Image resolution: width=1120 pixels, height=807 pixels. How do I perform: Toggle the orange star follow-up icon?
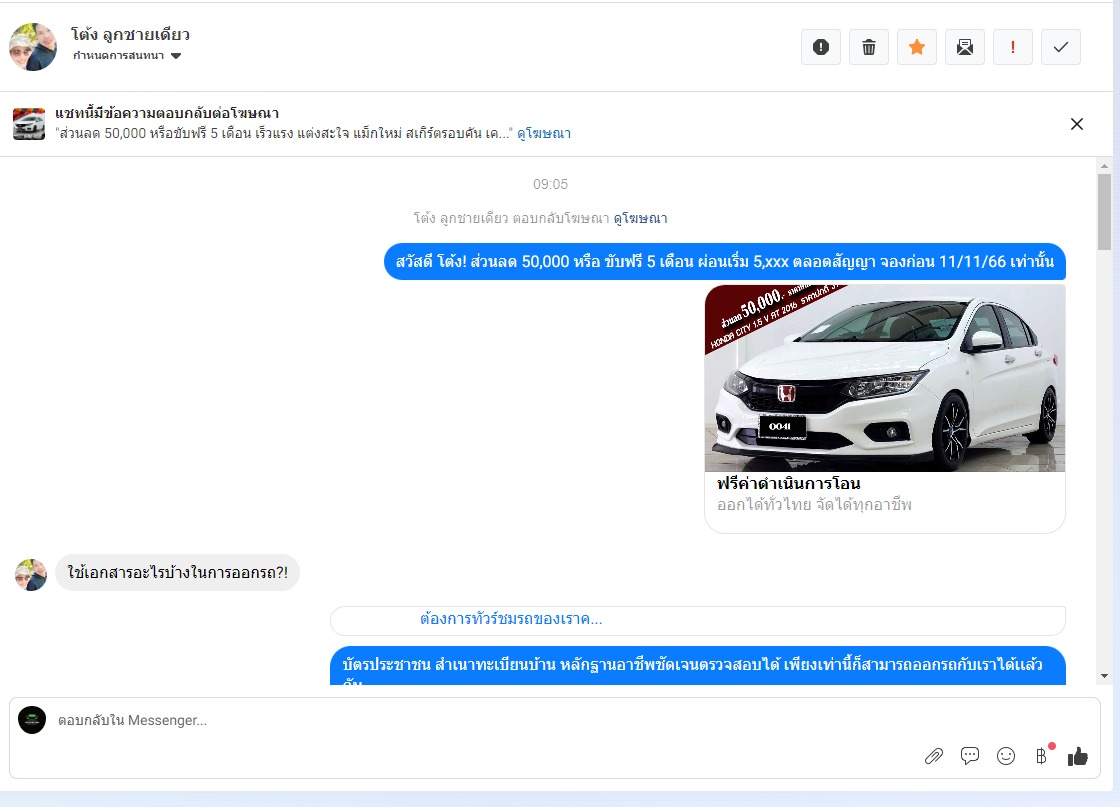pos(916,47)
